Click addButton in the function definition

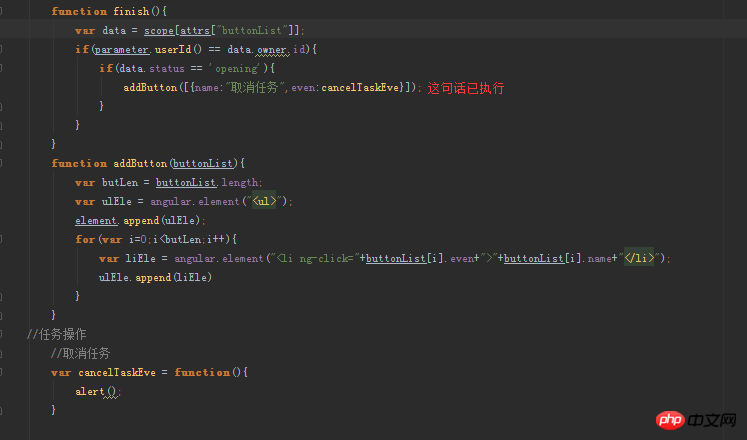pos(140,163)
